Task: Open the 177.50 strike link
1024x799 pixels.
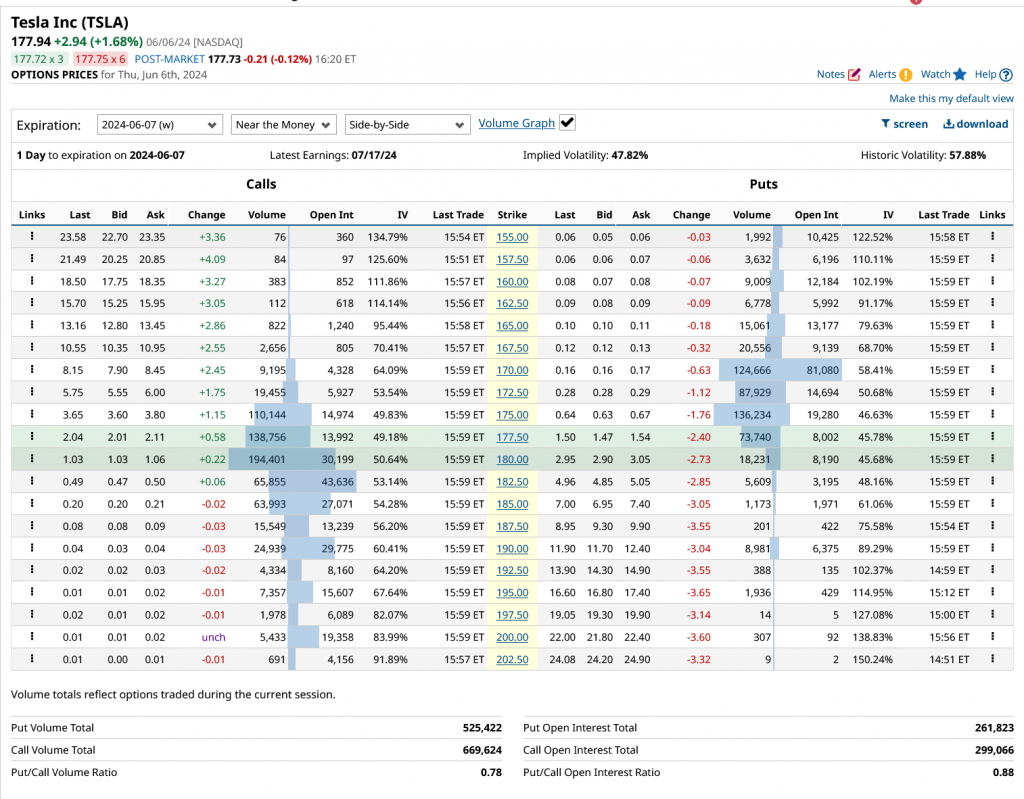Action: (512, 437)
